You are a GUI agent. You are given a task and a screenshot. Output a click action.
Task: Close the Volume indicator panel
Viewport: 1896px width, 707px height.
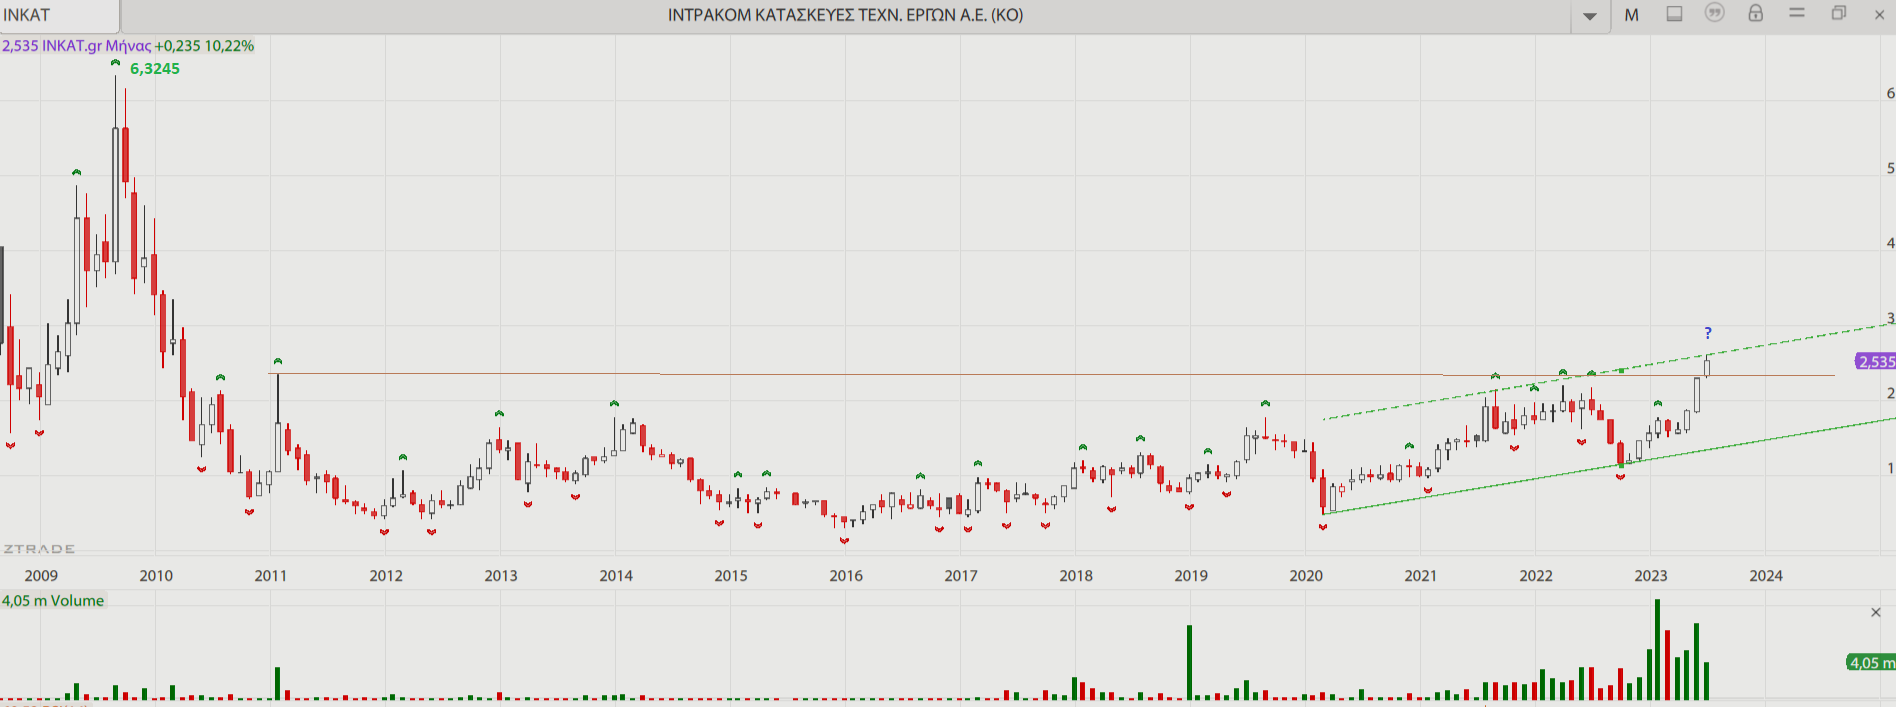pyautogui.click(x=1875, y=612)
